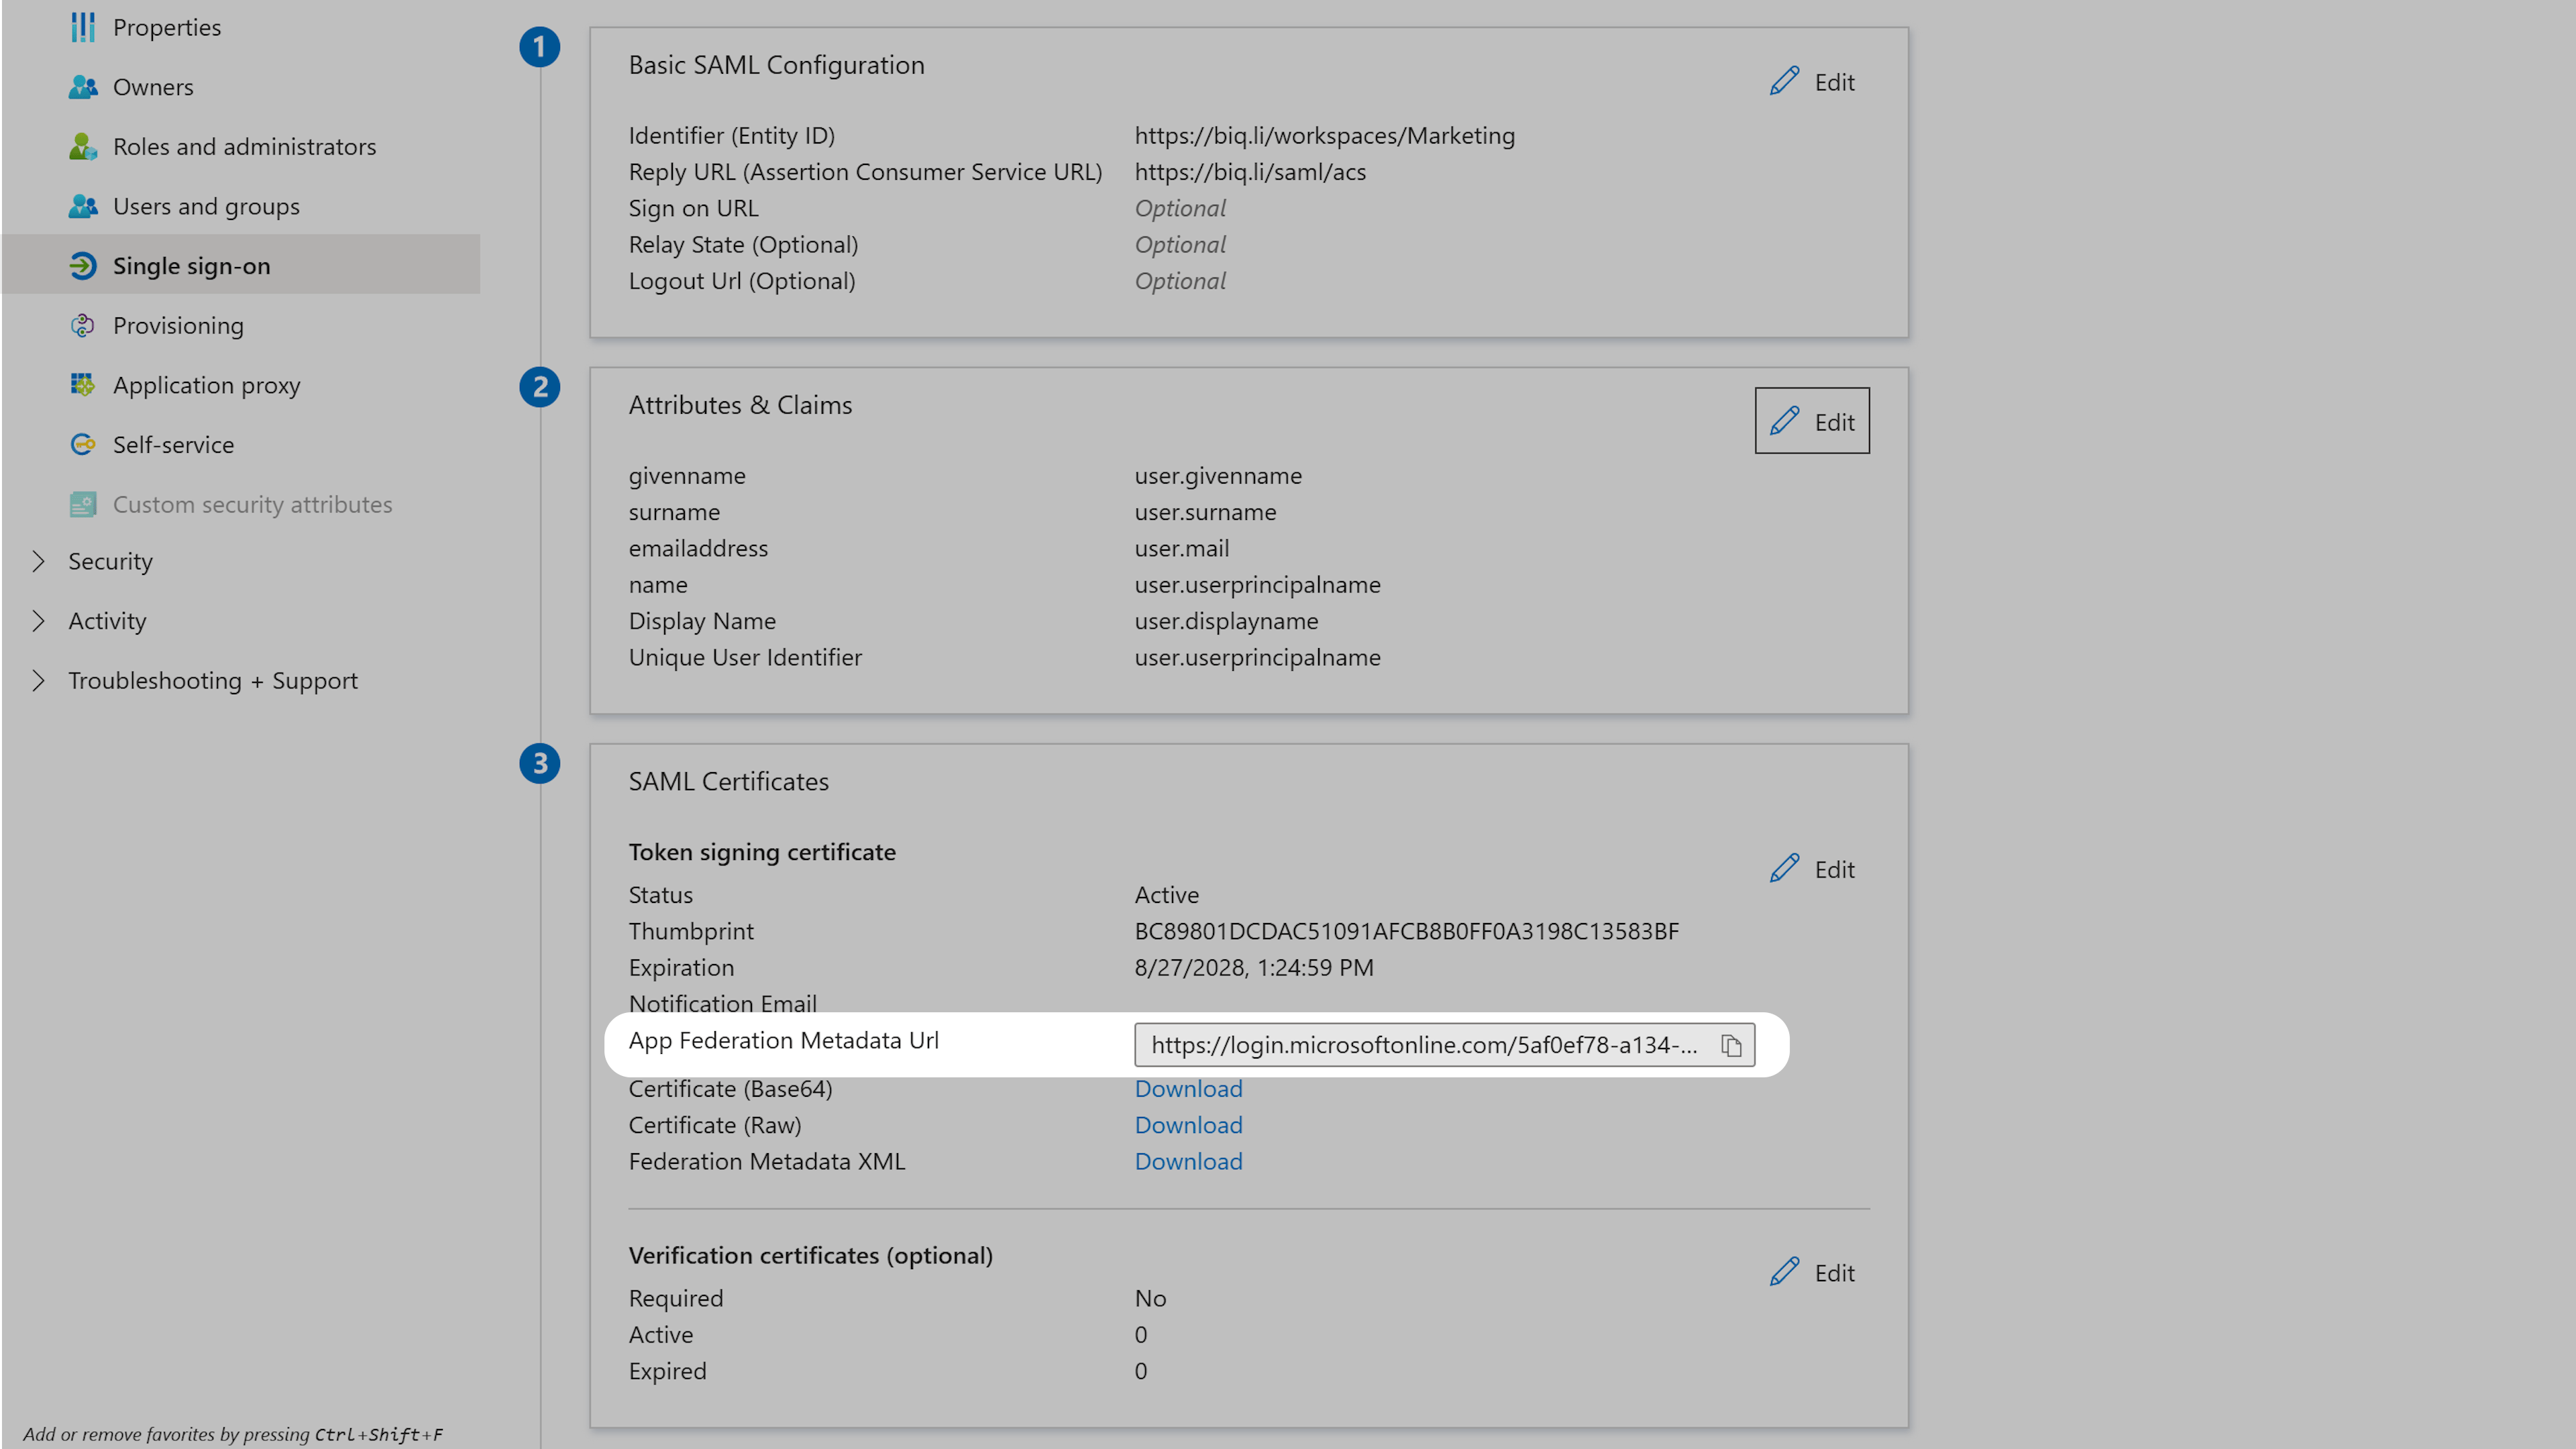Image resolution: width=2576 pixels, height=1449 pixels.
Task: Click pencil icon for Basic SAML Configuration
Action: click(x=1784, y=81)
